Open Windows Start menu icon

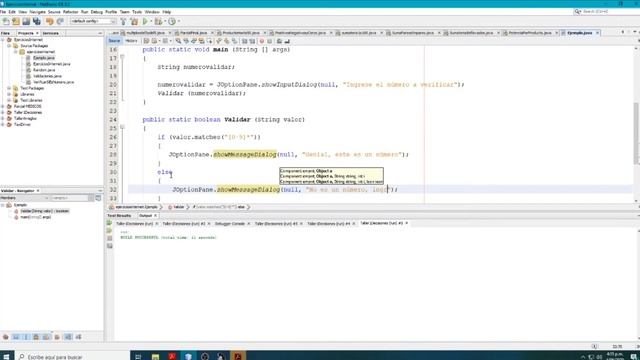pyautogui.click(x=6, y=356)
